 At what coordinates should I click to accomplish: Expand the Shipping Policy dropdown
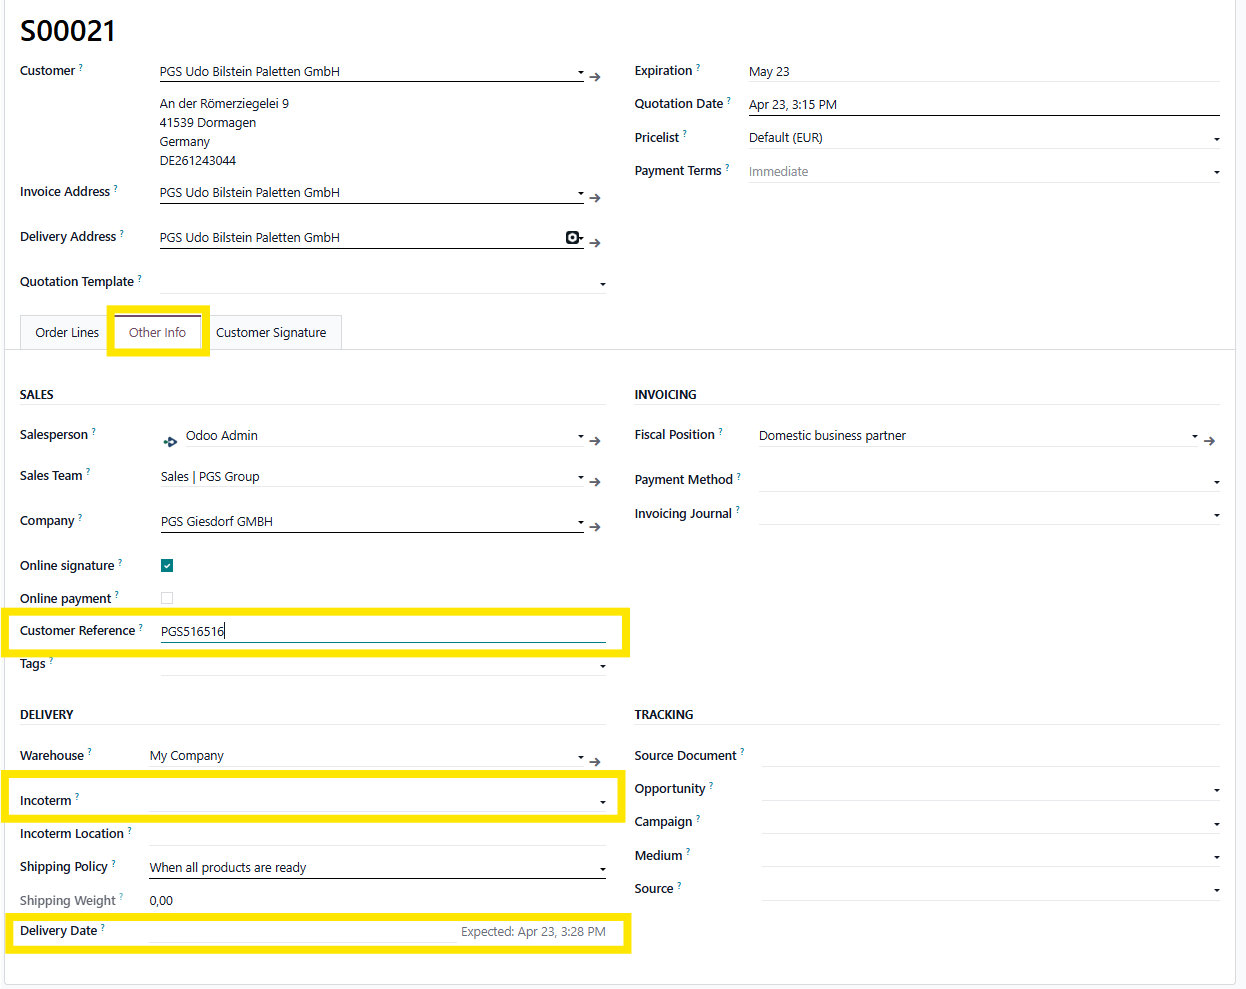[602, 869]
